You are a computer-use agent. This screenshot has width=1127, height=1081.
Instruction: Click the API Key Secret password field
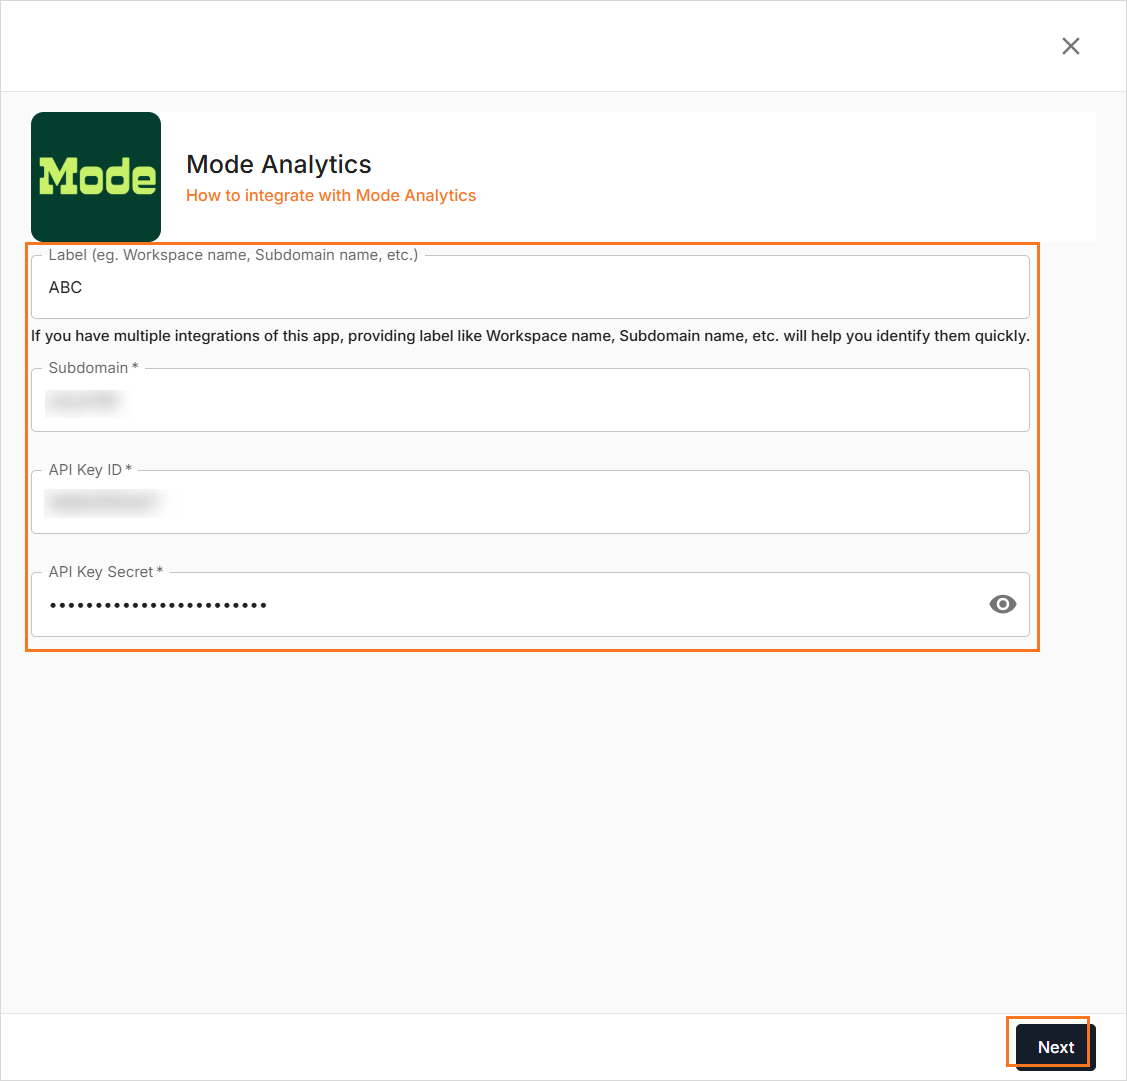click(x=530, y=604)
